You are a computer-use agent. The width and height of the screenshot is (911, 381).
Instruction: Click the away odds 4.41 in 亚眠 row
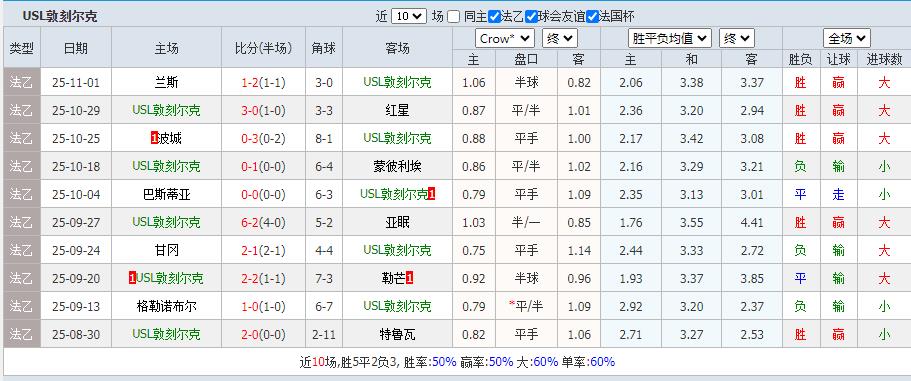coord(752,222)
